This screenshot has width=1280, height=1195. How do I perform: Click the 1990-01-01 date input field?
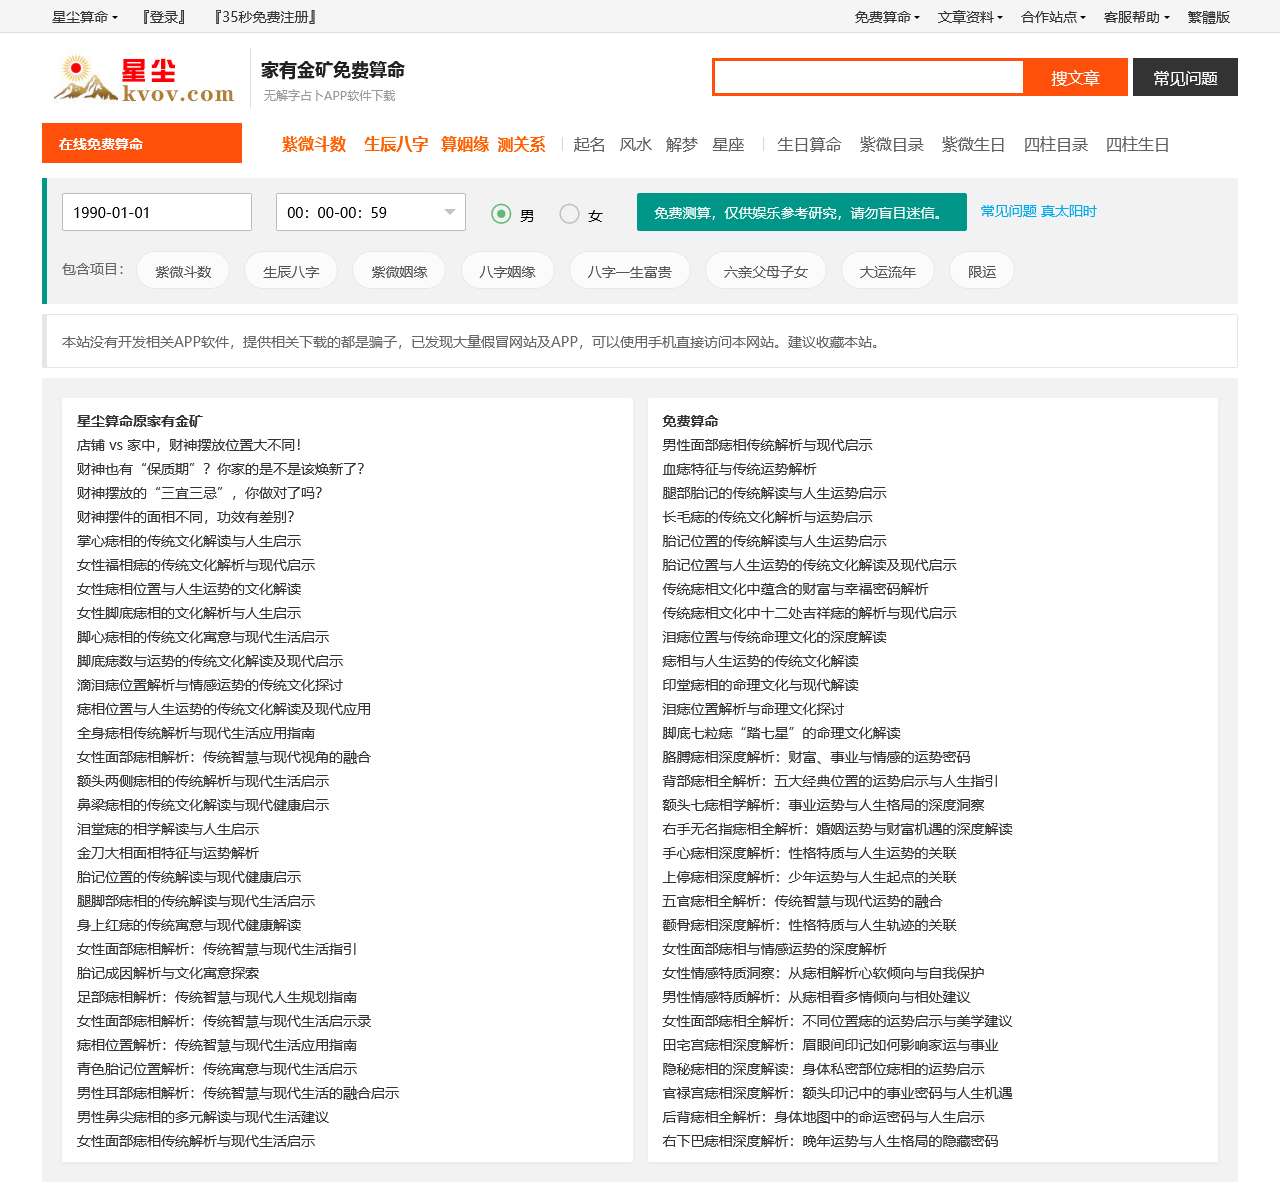point(156,212)
